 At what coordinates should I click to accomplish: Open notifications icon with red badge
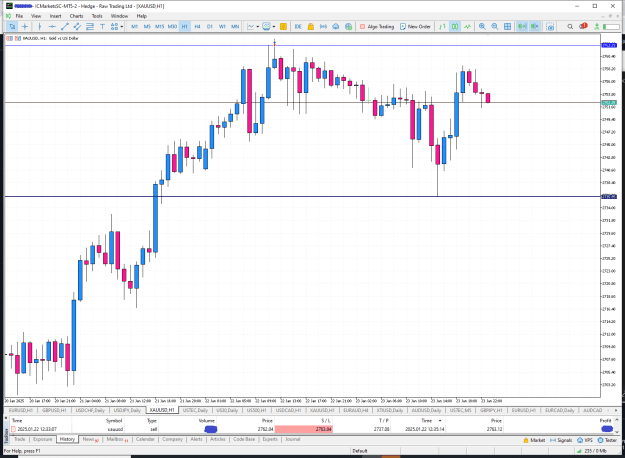[x=584, y=26]
